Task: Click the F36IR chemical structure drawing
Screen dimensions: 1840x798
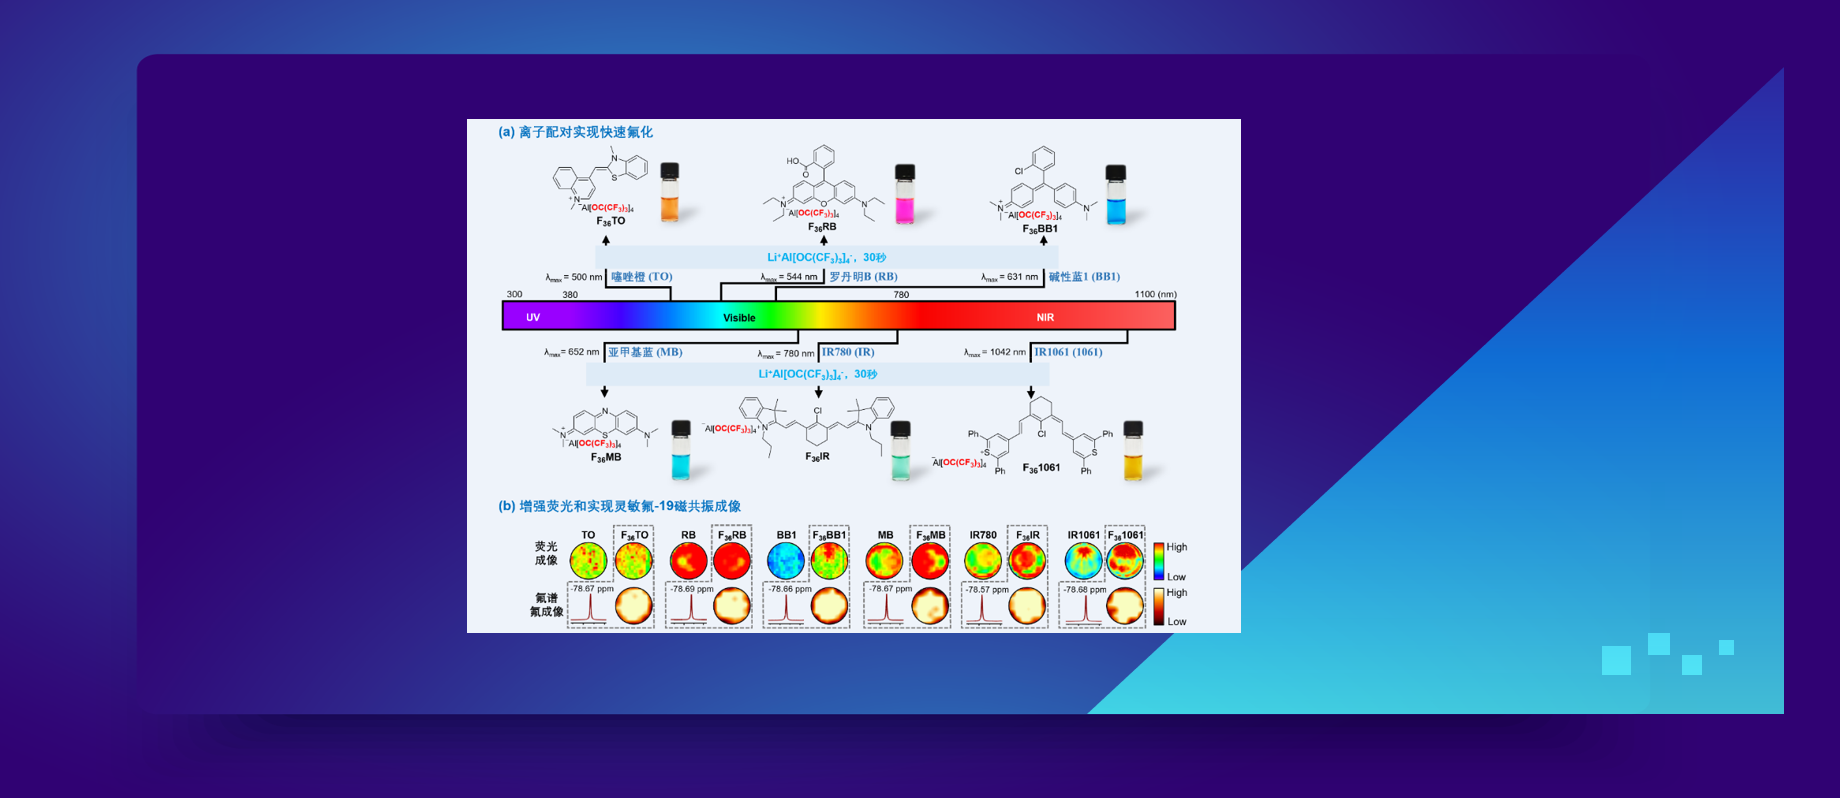Action: pyautogui.click(x=817, y=423)
